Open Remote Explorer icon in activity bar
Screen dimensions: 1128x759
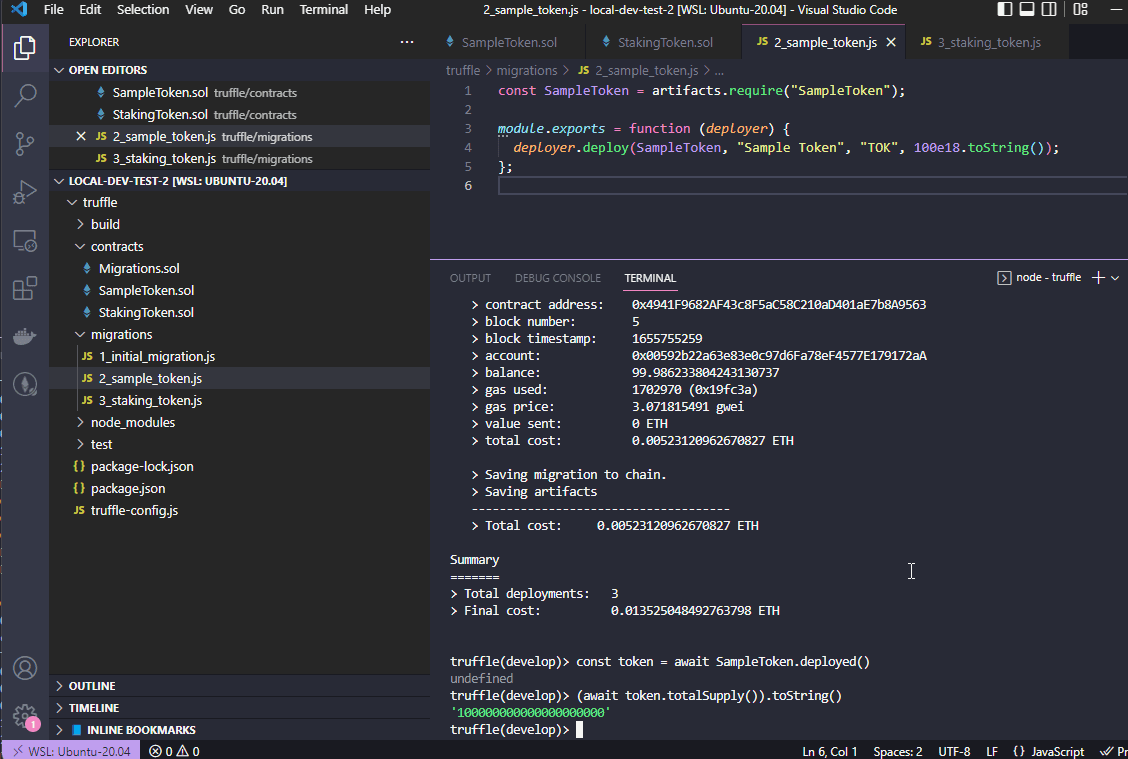(24, 240)
